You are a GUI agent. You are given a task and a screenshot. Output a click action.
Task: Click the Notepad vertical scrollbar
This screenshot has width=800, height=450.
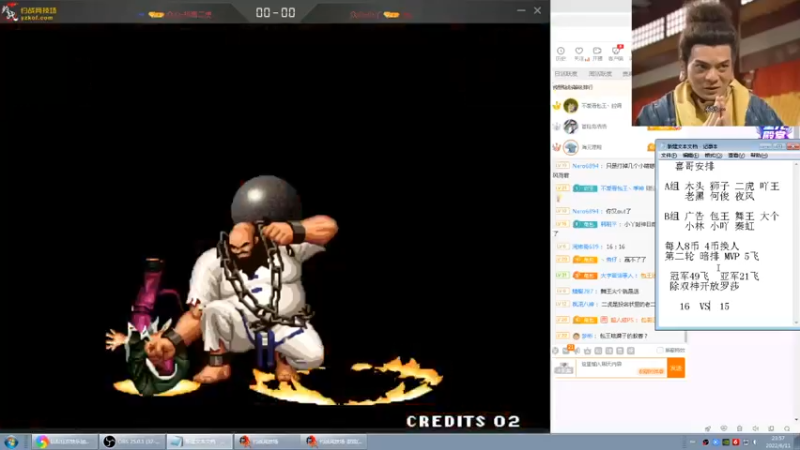[796, 243]
